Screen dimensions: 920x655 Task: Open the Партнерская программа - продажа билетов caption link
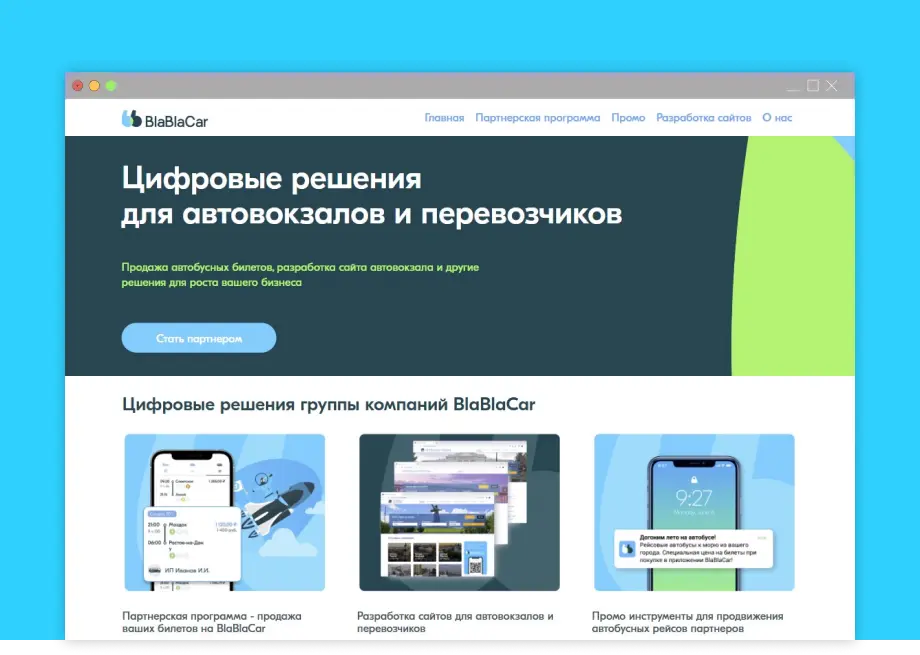pyautogui.click(x=212, y=622)
